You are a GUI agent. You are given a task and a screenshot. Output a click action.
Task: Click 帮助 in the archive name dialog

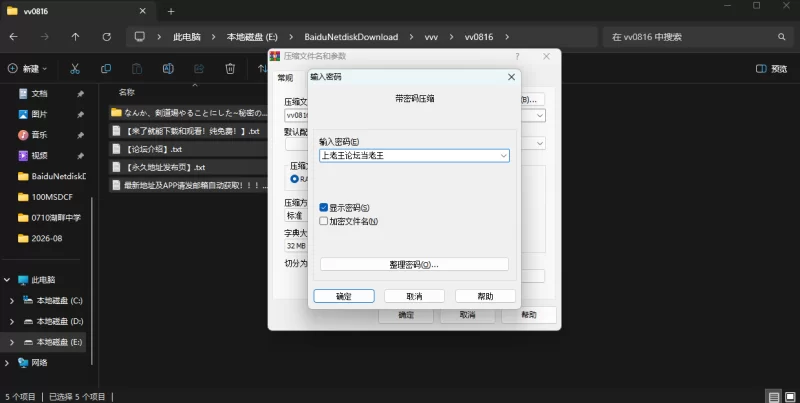click(x=529, y=315)
